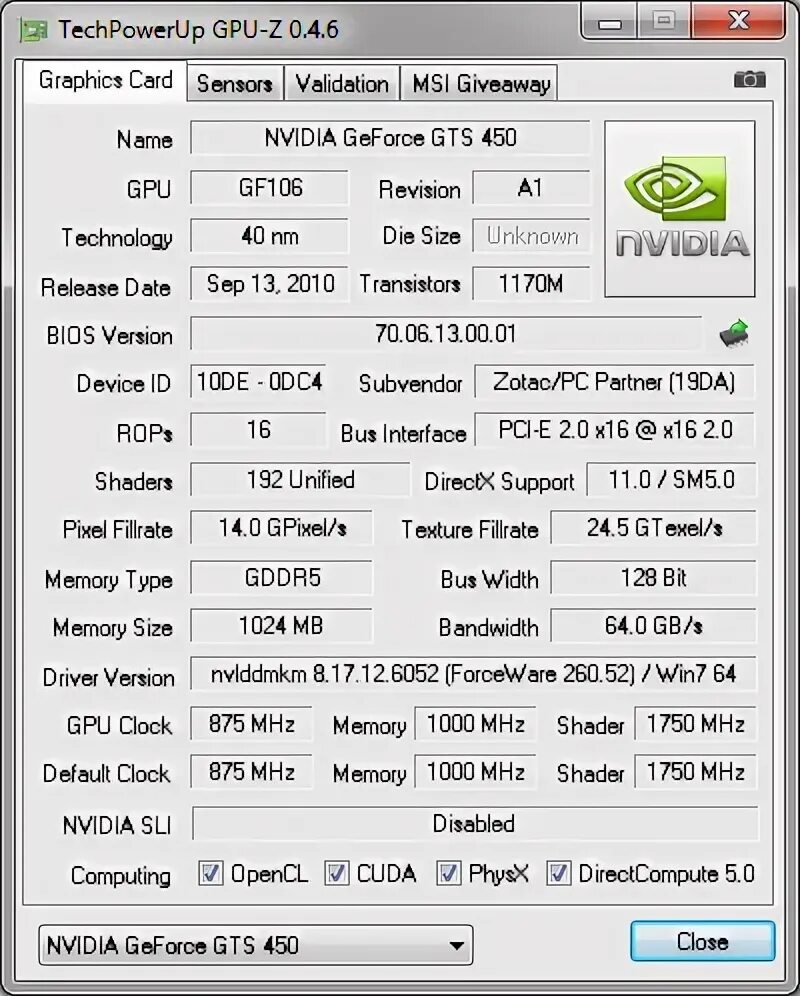Switch to the Sensors tab
This screenshot has height=996, width=800.
234,83
